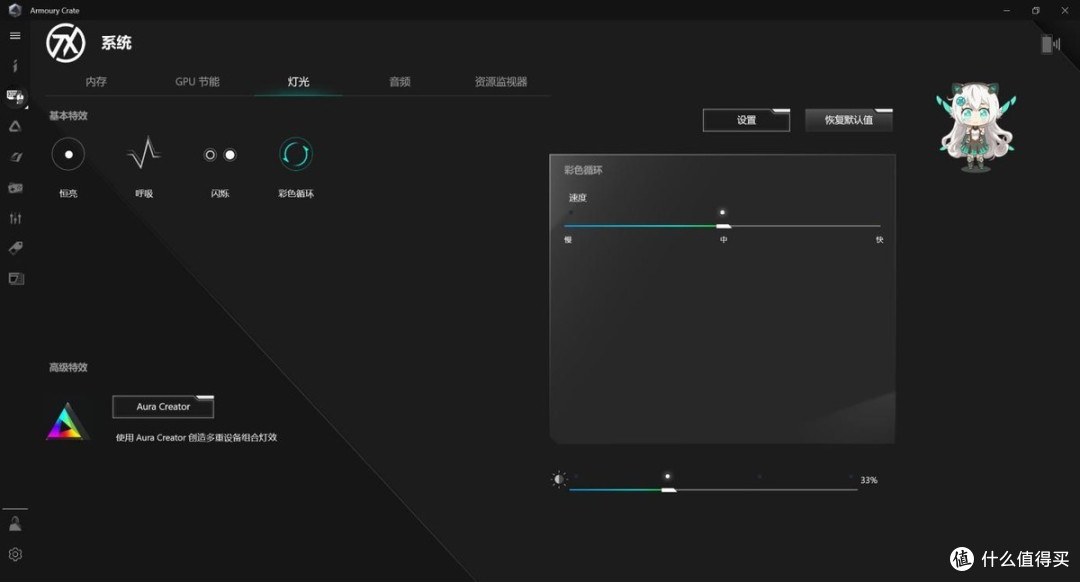Click the 慢 (slow) speed label

click(568, 240)
